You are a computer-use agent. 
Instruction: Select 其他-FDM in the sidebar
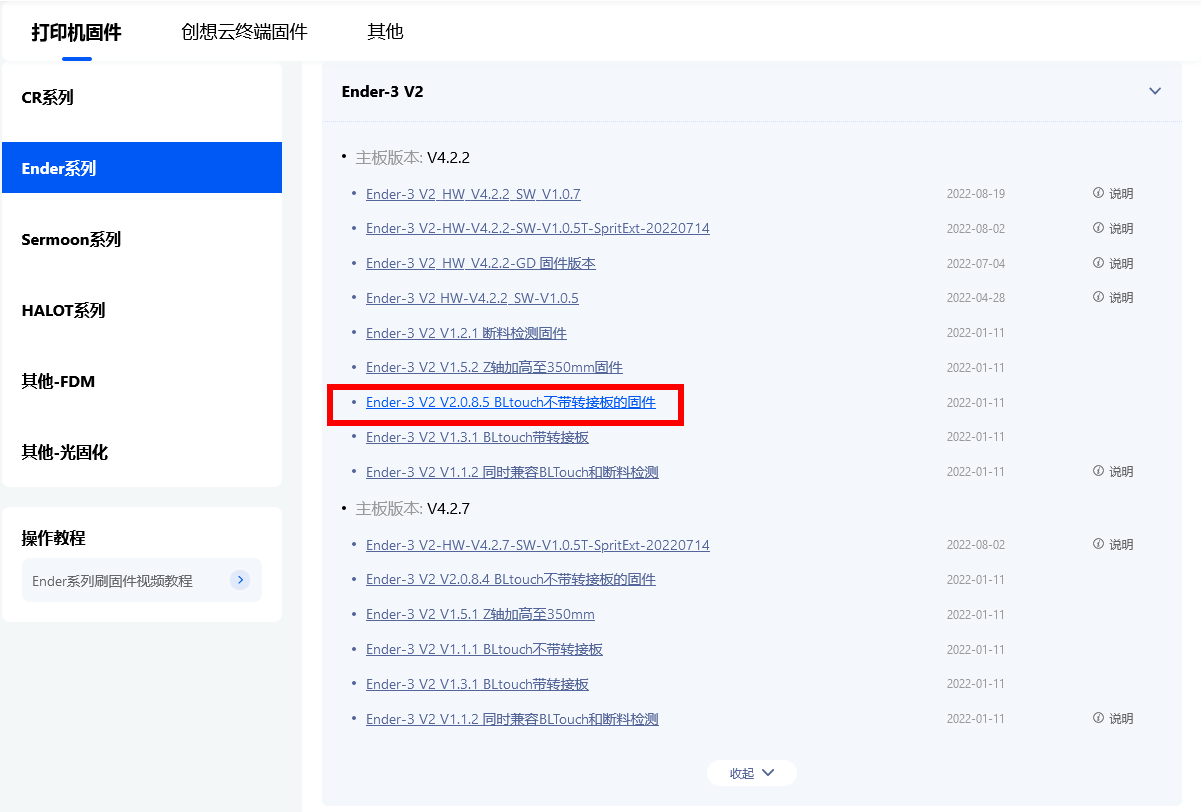coord(142,382)
